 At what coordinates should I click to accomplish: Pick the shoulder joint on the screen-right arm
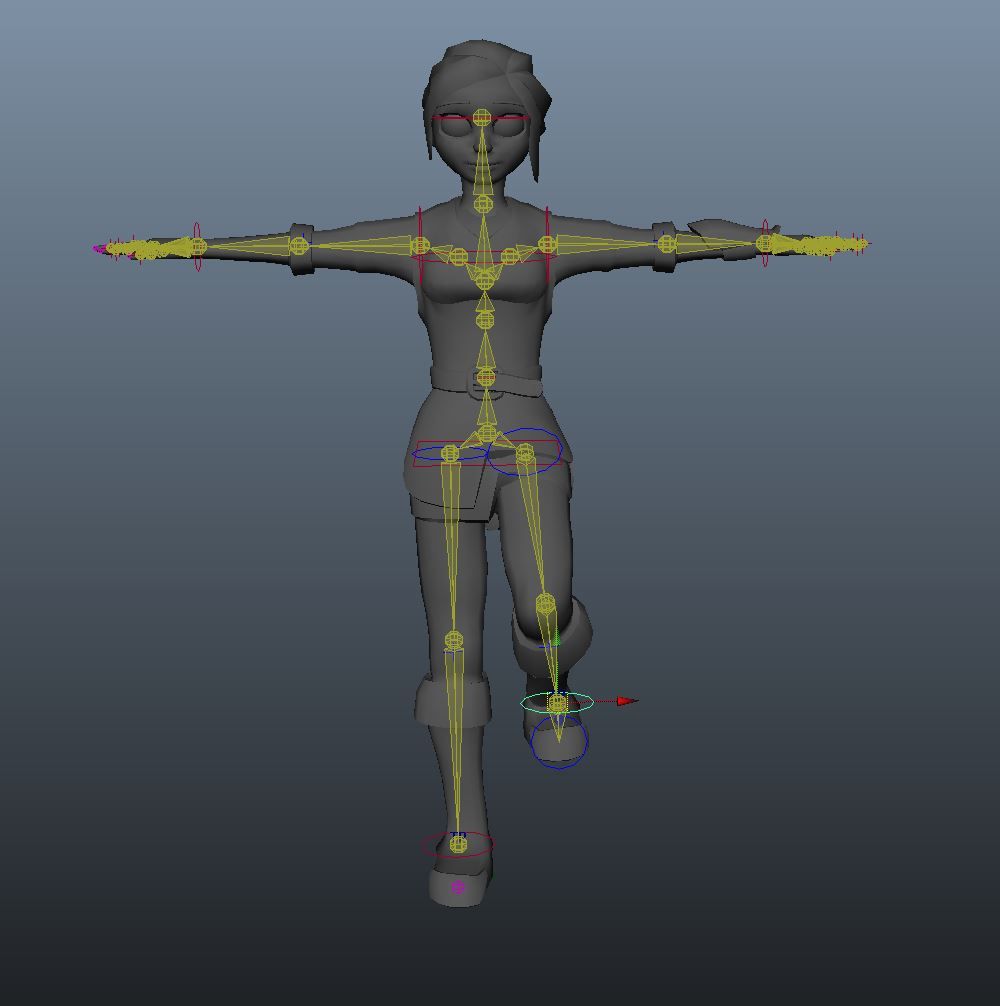coord(546,244)
